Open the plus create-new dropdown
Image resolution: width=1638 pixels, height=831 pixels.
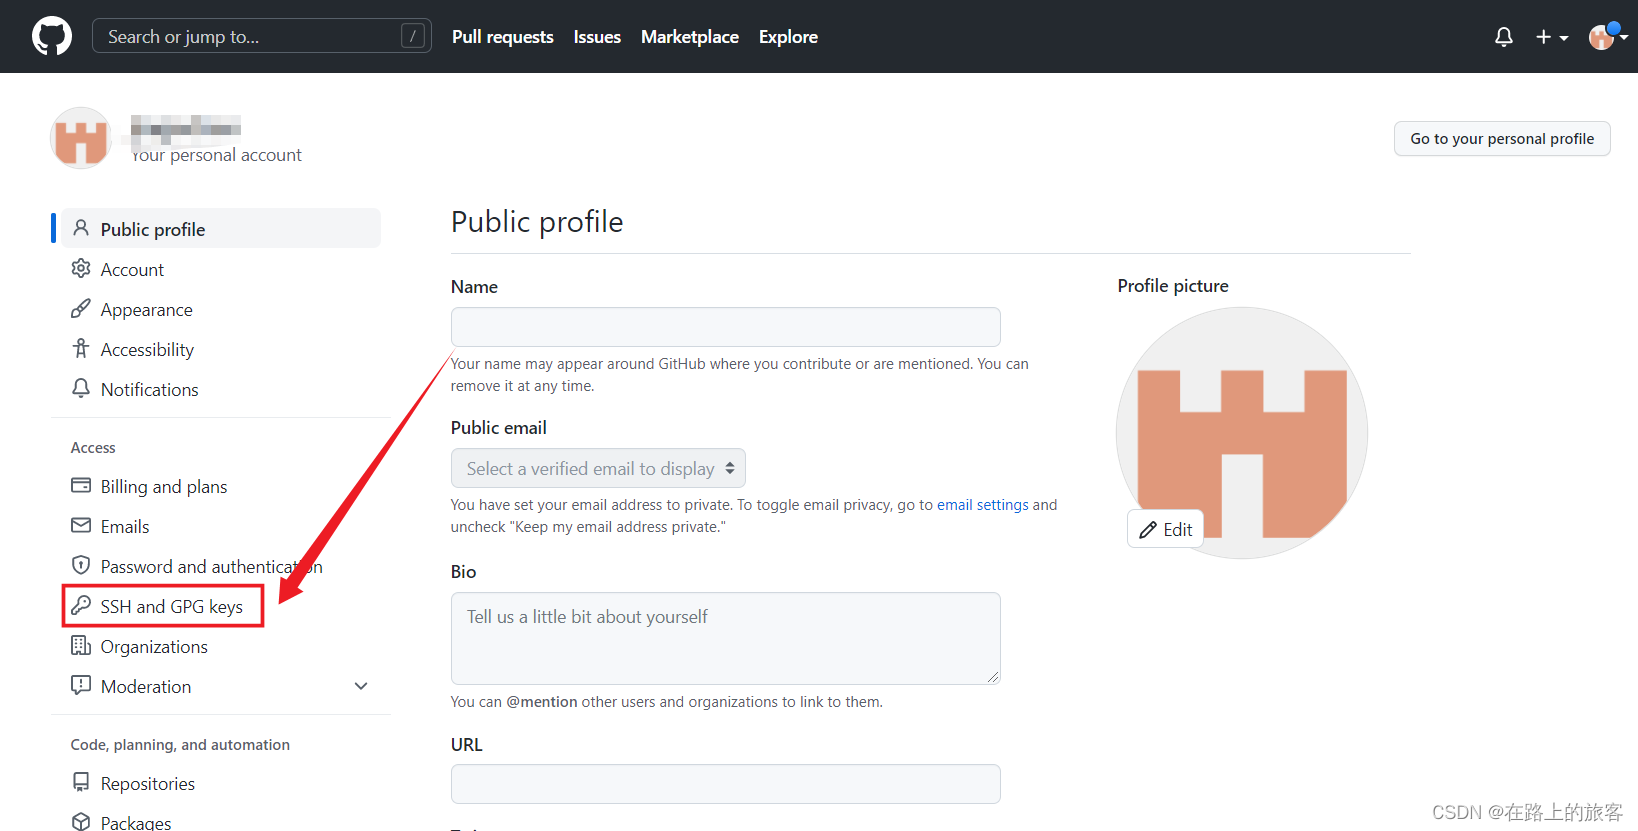click(1552, 37)
